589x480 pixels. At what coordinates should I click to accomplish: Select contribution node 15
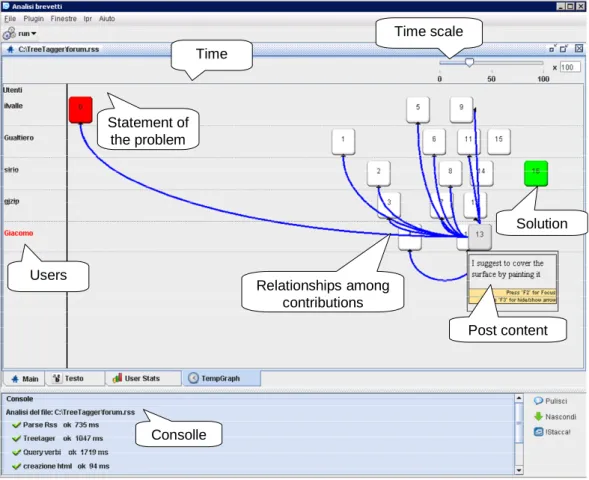pyautogui.click(x=499, y=141)
